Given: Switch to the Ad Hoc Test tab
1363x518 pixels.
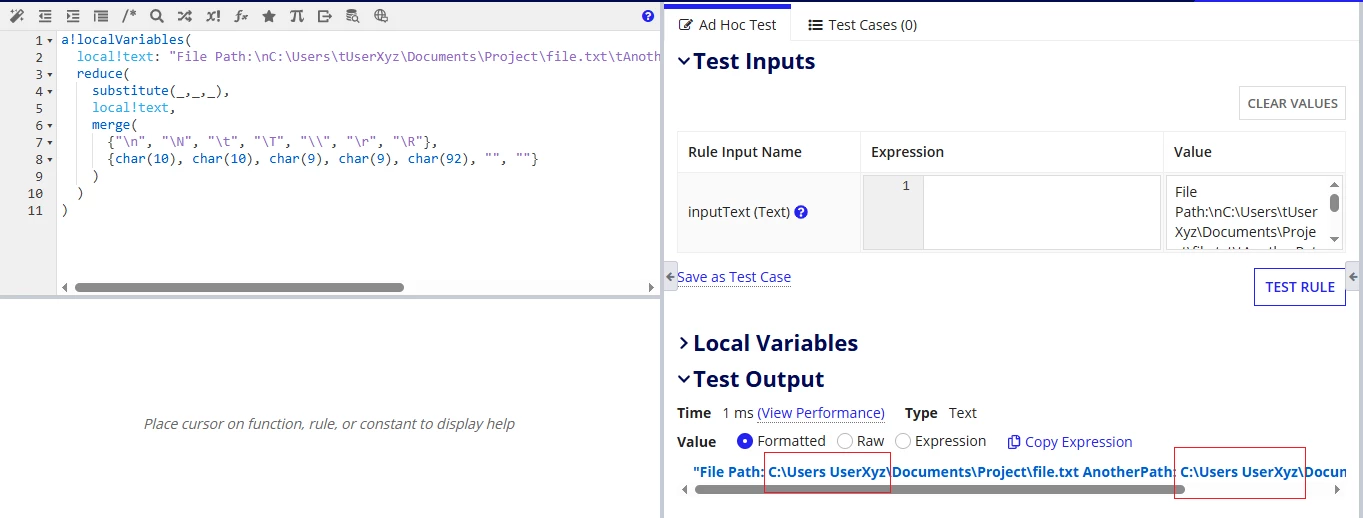Looking at the screenshot, I should coord(728,25).
